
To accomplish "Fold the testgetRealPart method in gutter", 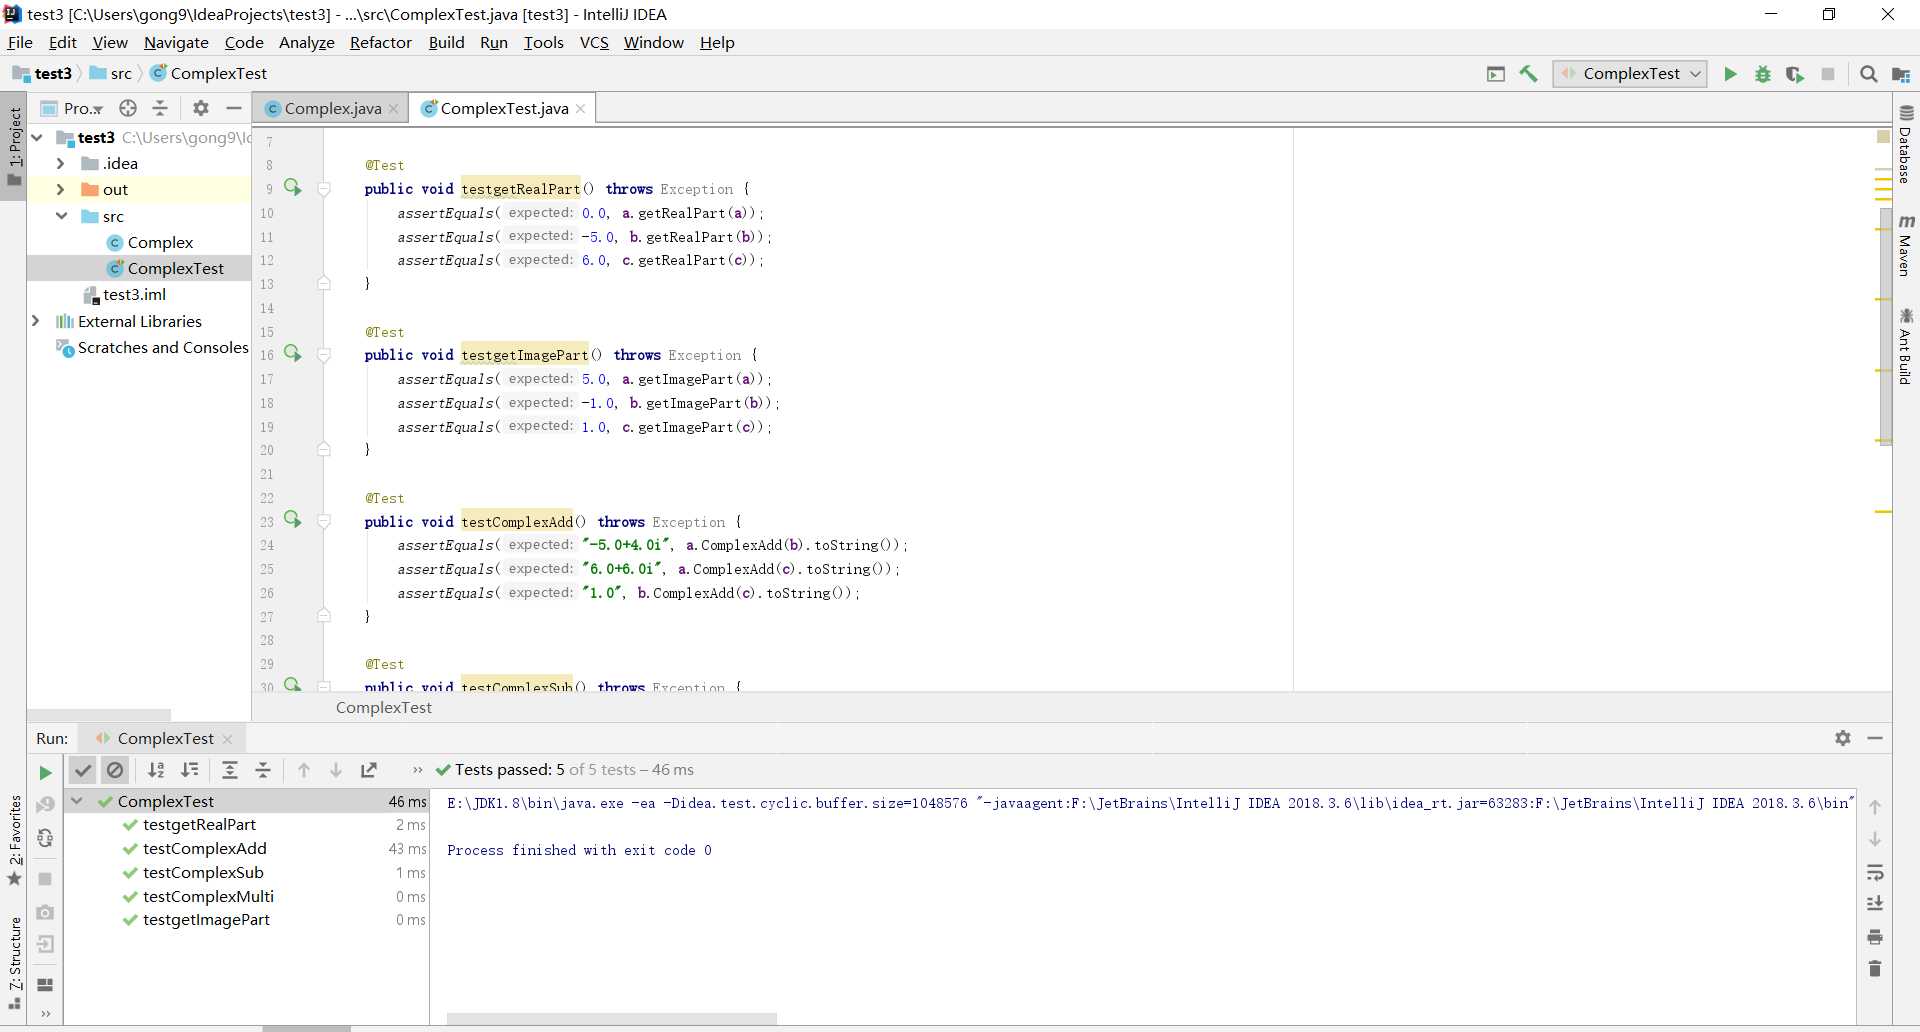I will (324, 189).
